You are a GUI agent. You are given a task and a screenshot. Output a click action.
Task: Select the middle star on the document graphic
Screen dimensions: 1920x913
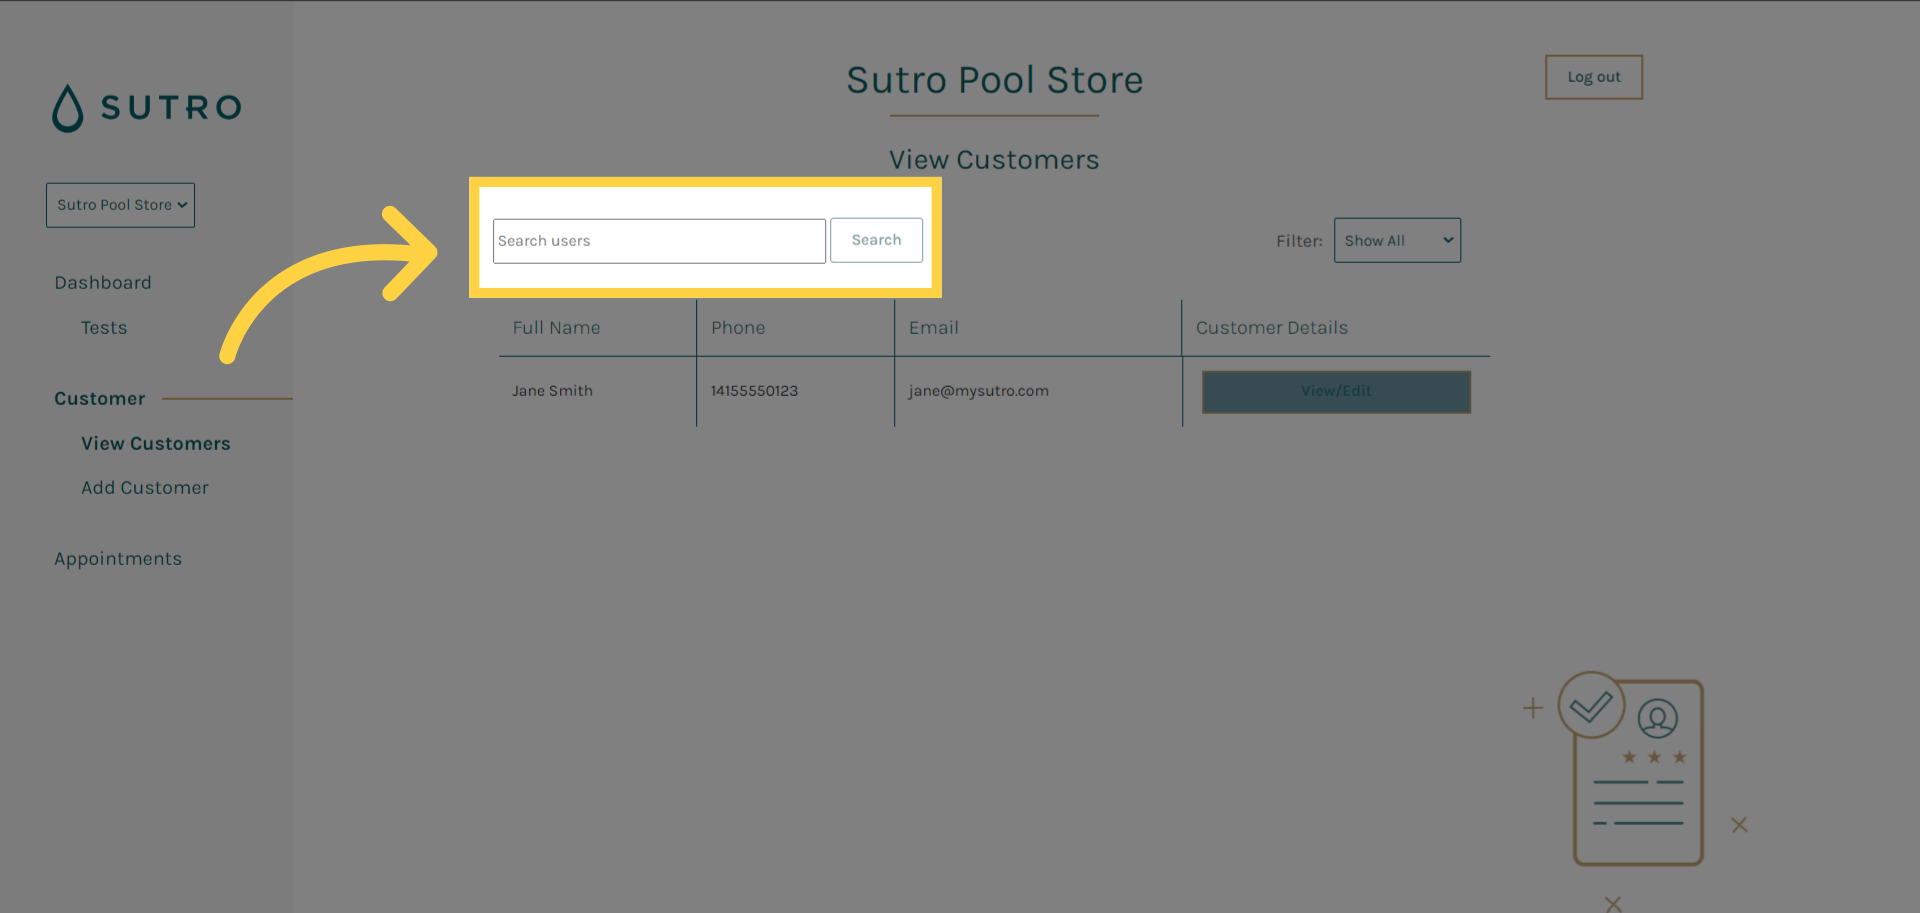pyautogui.click(x=1653, y=757)
